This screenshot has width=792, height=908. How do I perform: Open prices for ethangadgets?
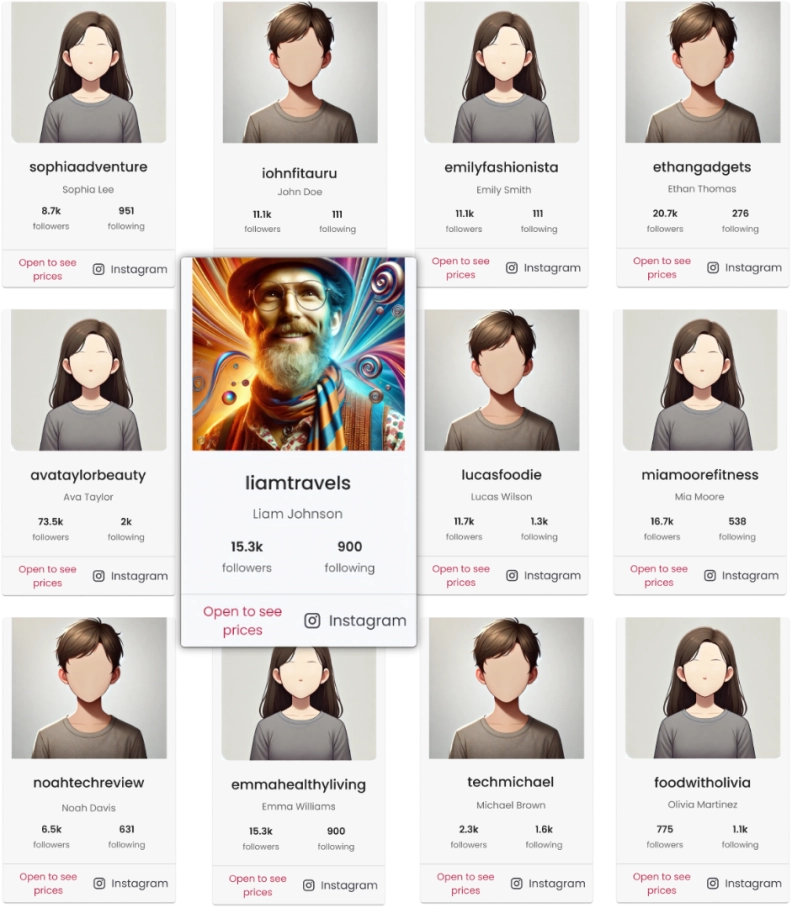pos(662,268)
